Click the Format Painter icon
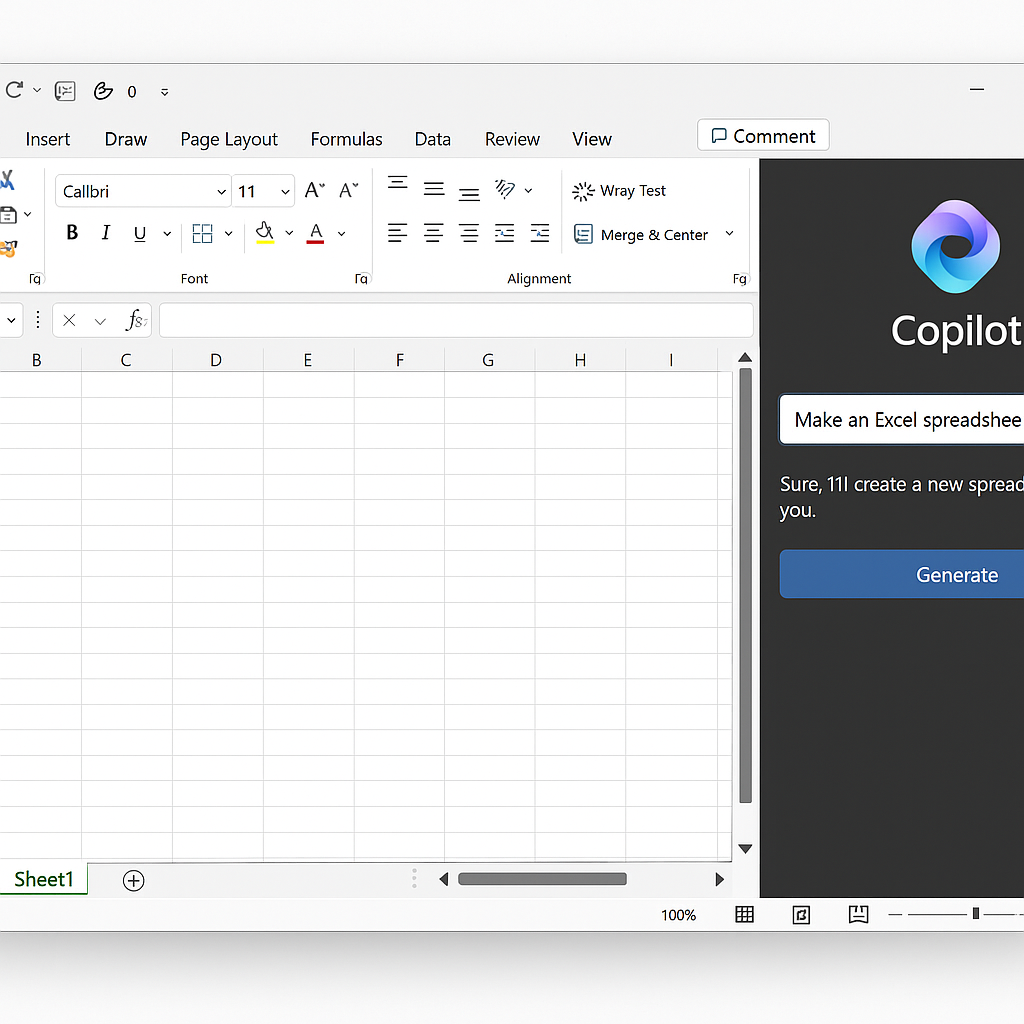 click(8, 249)
